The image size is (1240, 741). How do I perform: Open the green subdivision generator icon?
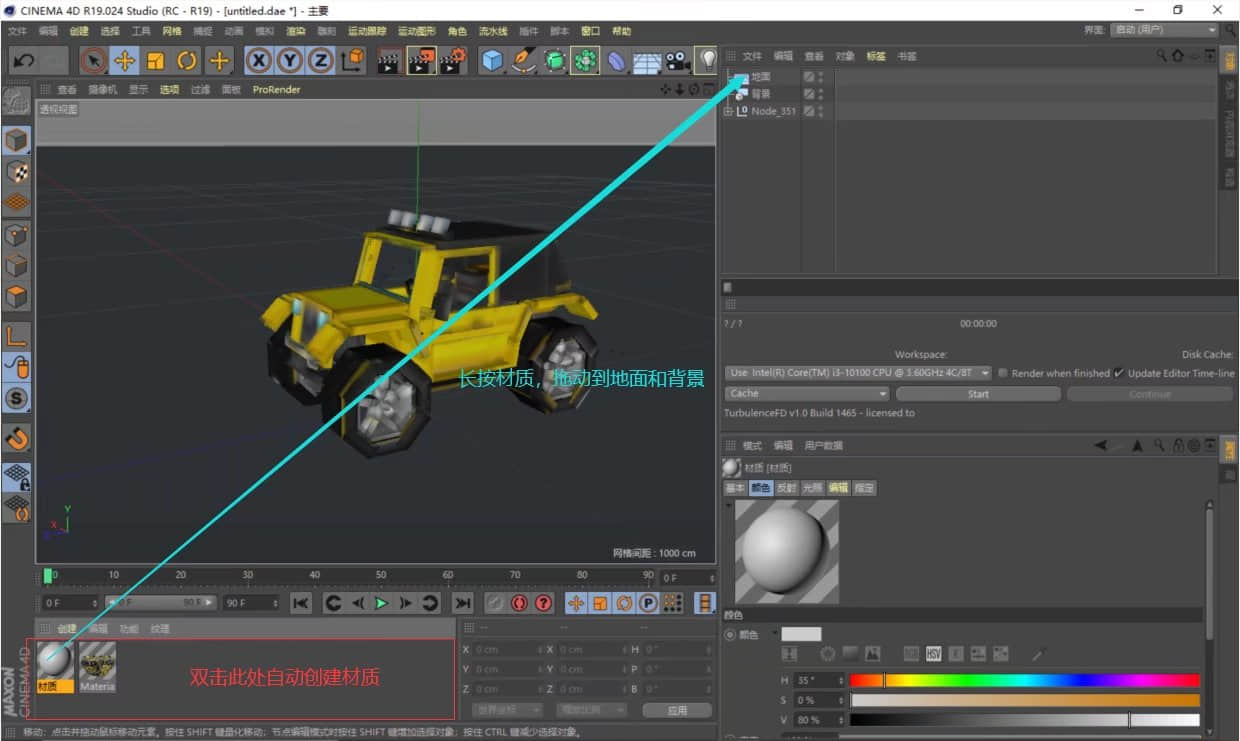(554, 61)
